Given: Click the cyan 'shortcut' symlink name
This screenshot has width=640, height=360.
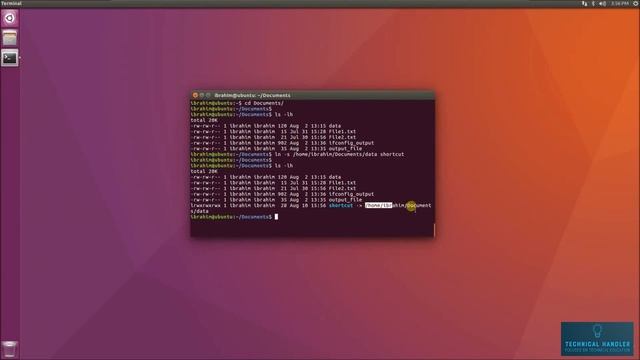Looking at the screenshot, I should pyautogui.click(x=341, y=205).
